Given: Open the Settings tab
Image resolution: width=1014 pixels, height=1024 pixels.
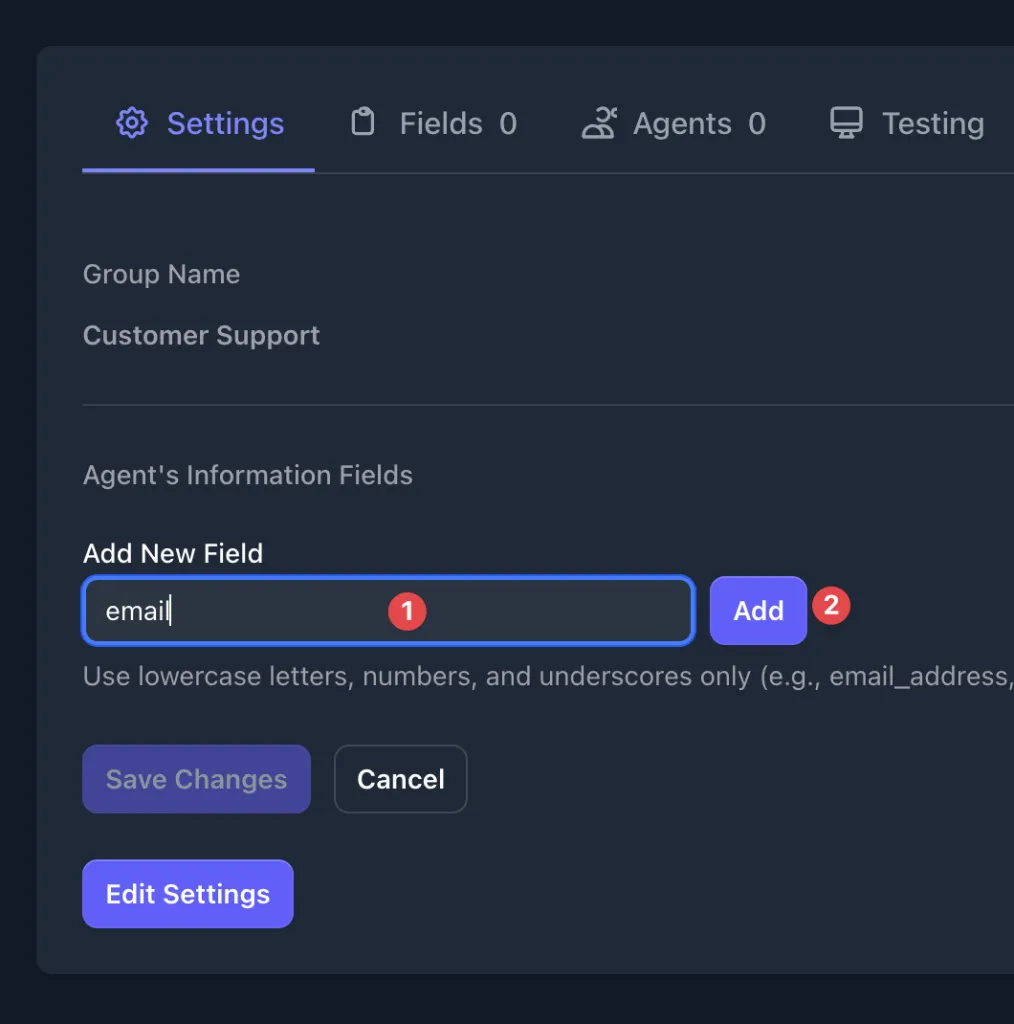Looking at the screenshot, I should 224,124.
